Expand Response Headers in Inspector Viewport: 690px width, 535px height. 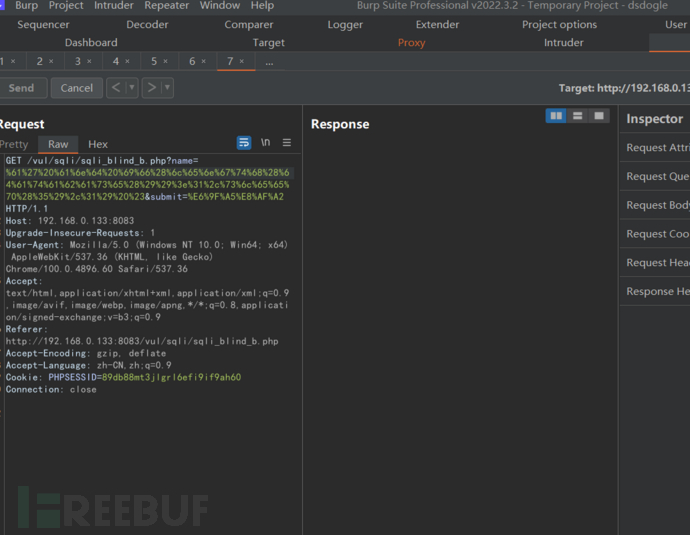657,291
